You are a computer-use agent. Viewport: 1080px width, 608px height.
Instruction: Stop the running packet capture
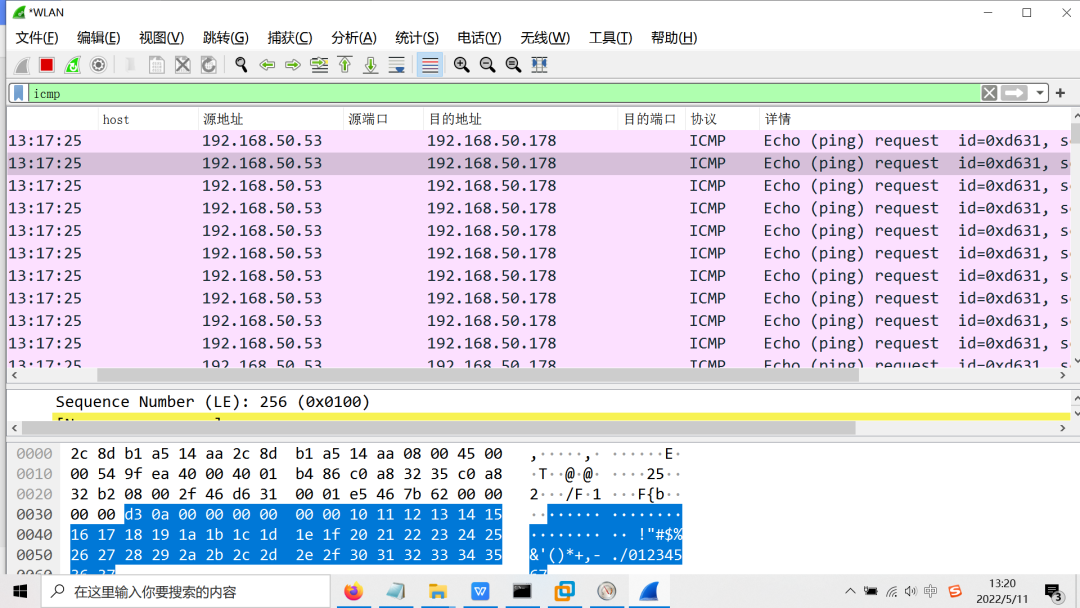point(46,65)
